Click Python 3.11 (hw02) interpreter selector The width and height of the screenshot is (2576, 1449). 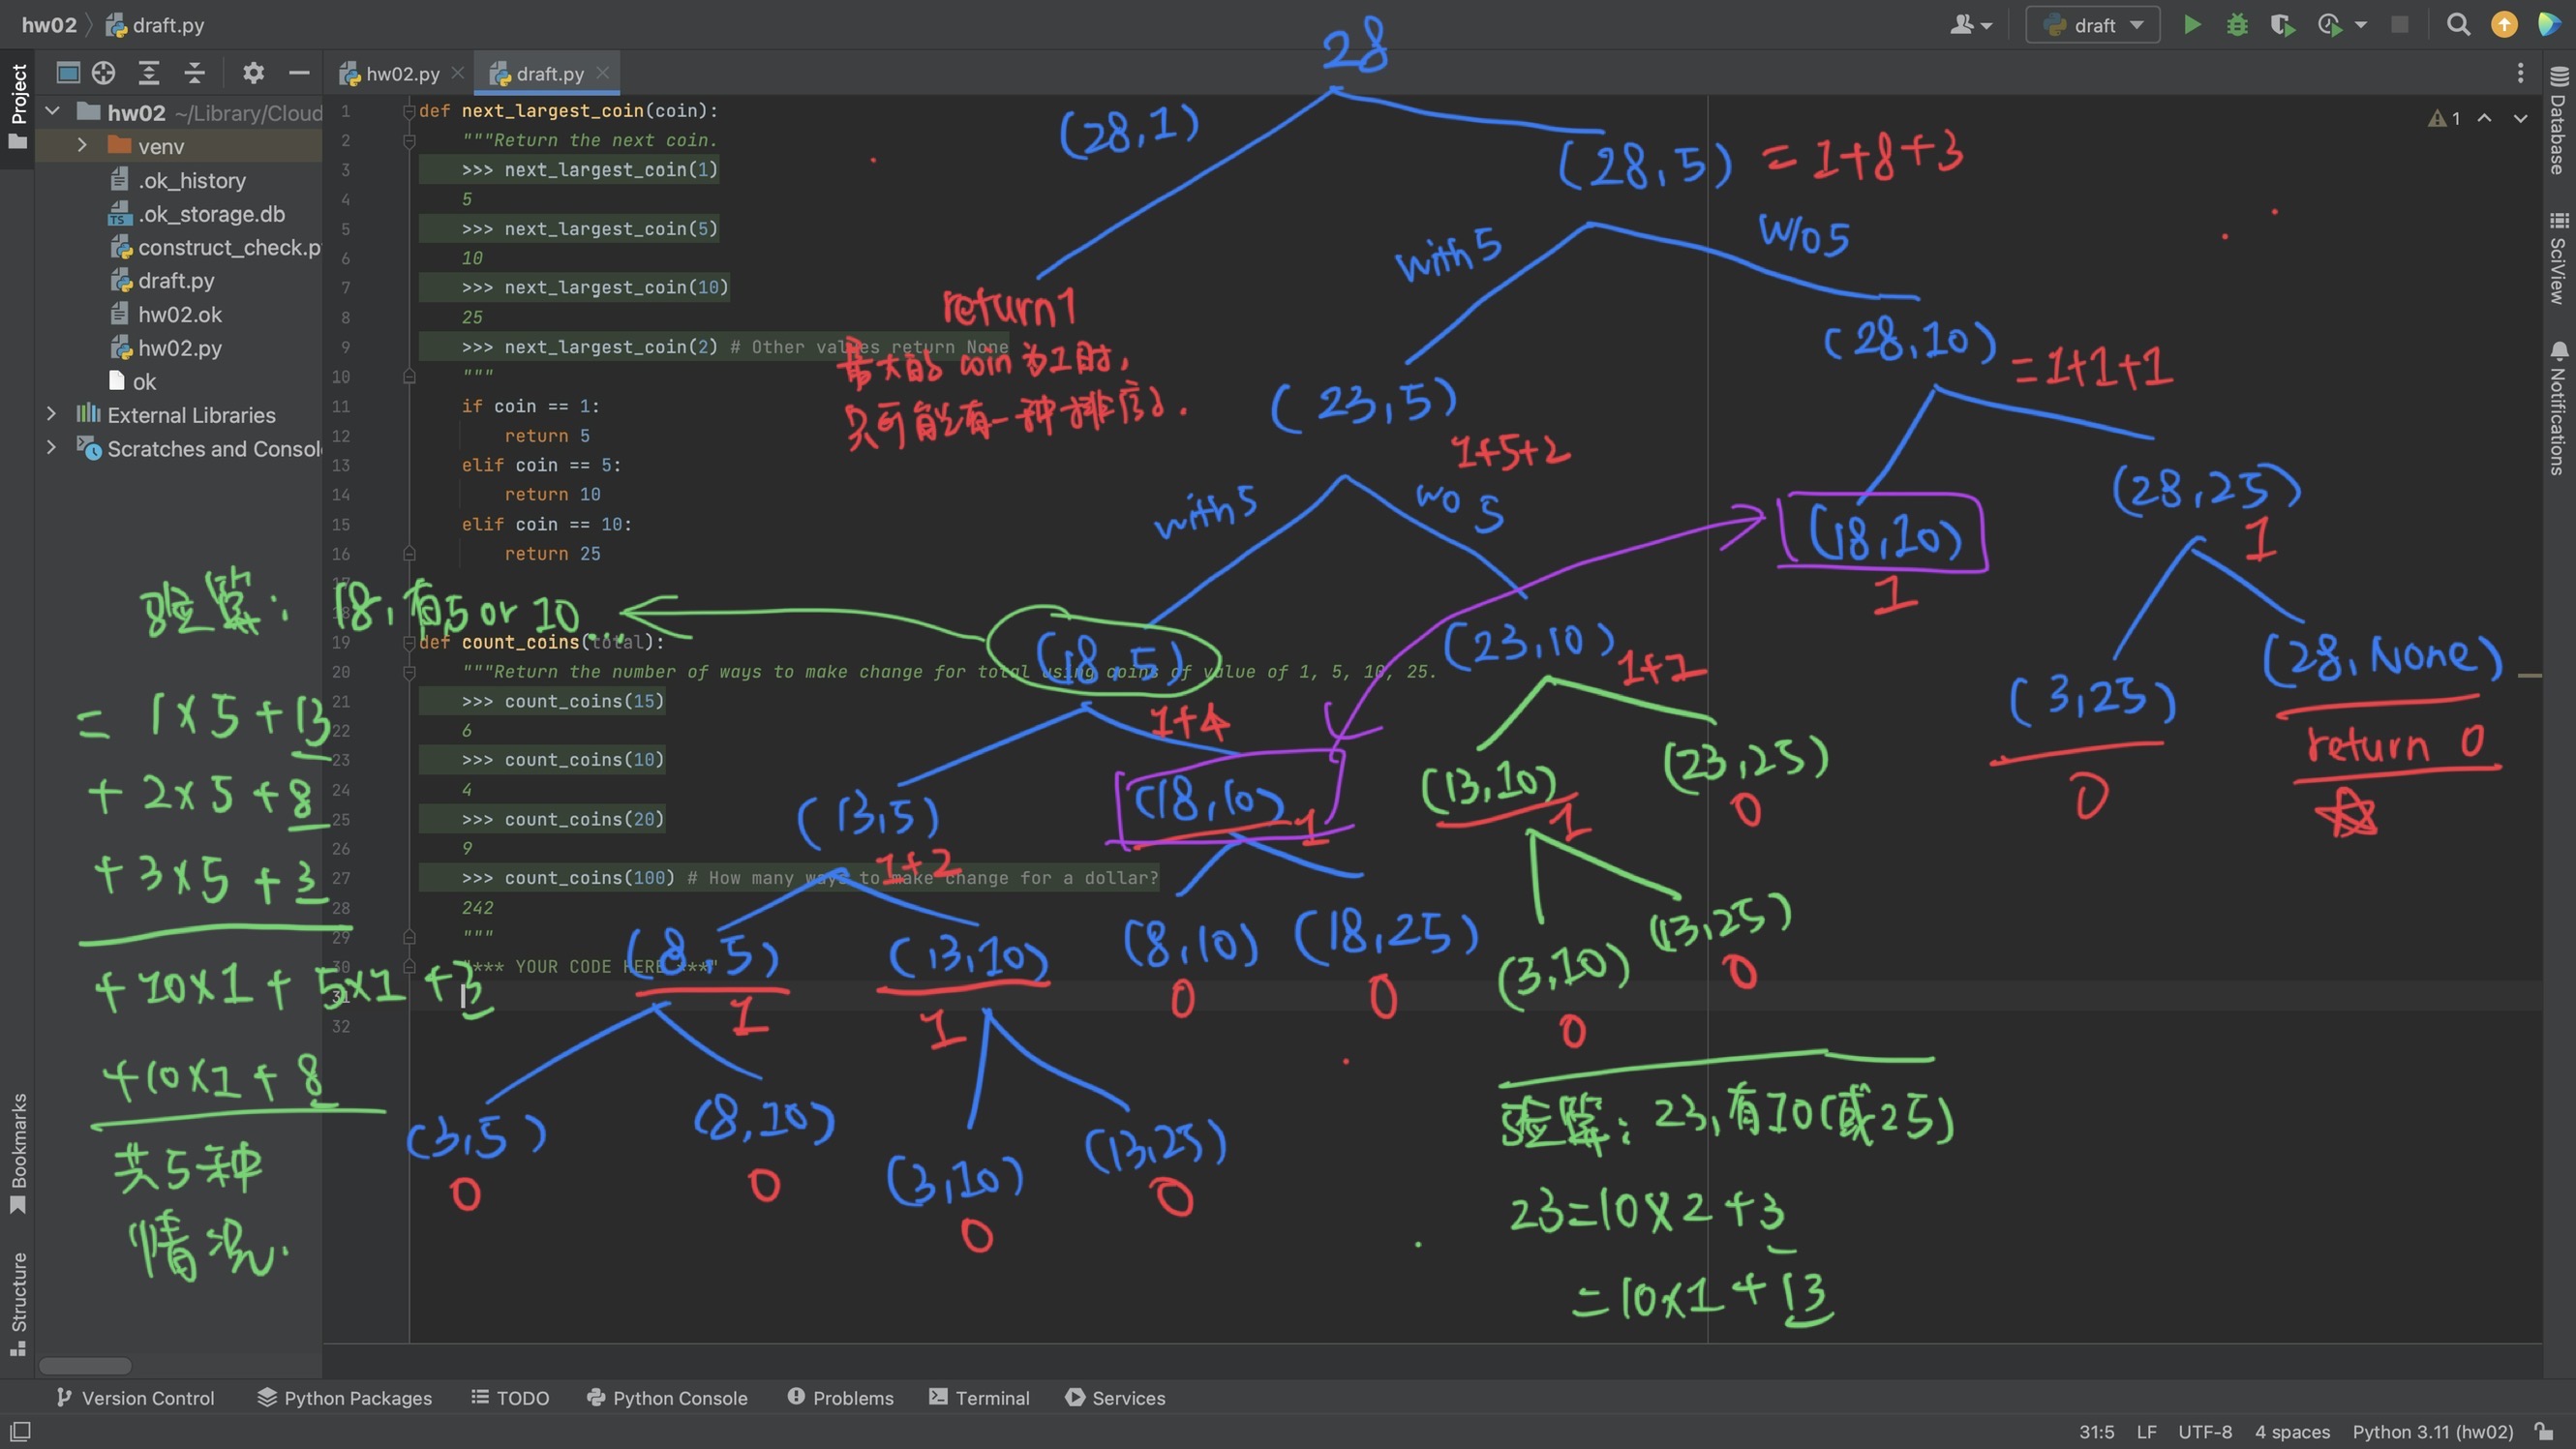[x=2431, y=1432]
